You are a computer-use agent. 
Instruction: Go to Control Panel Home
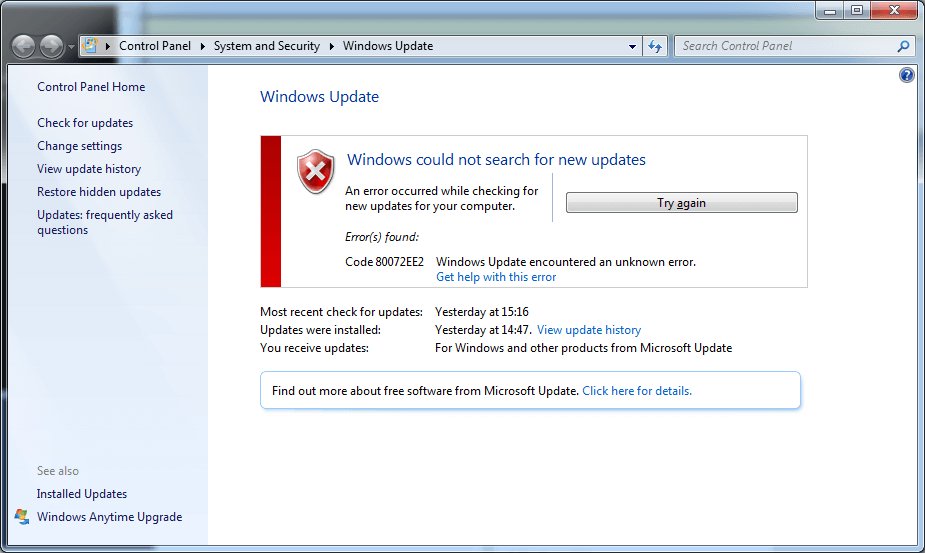91,87
